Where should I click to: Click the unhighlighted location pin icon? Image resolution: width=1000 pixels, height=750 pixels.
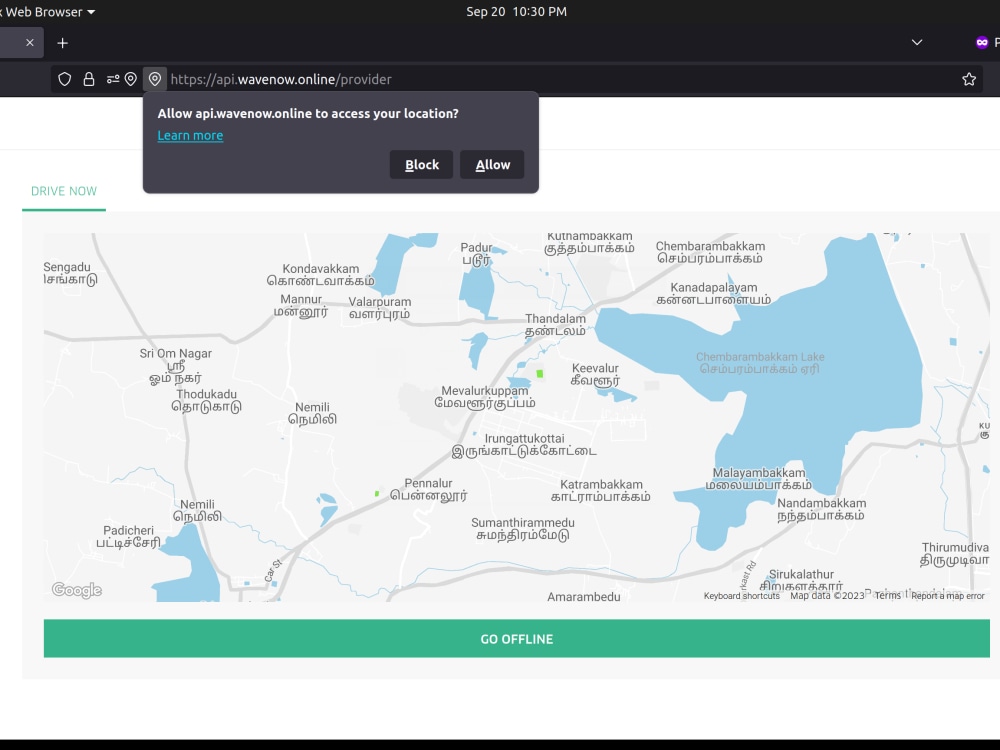coord(131,79)
